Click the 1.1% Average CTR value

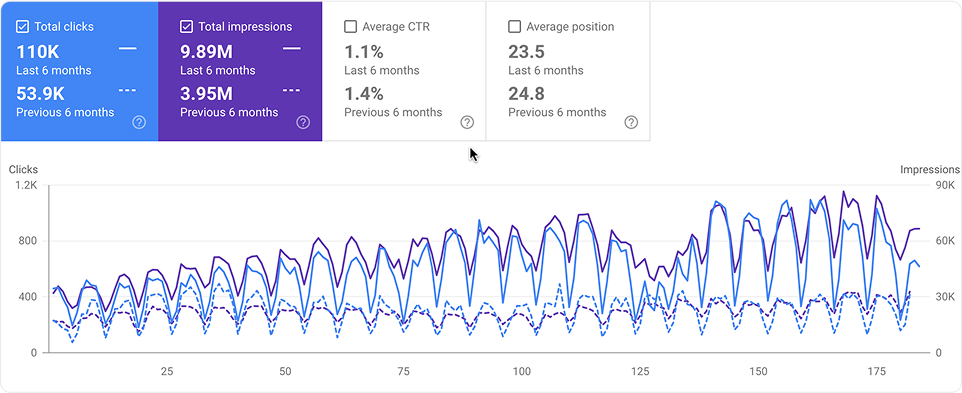pos(364,52)
